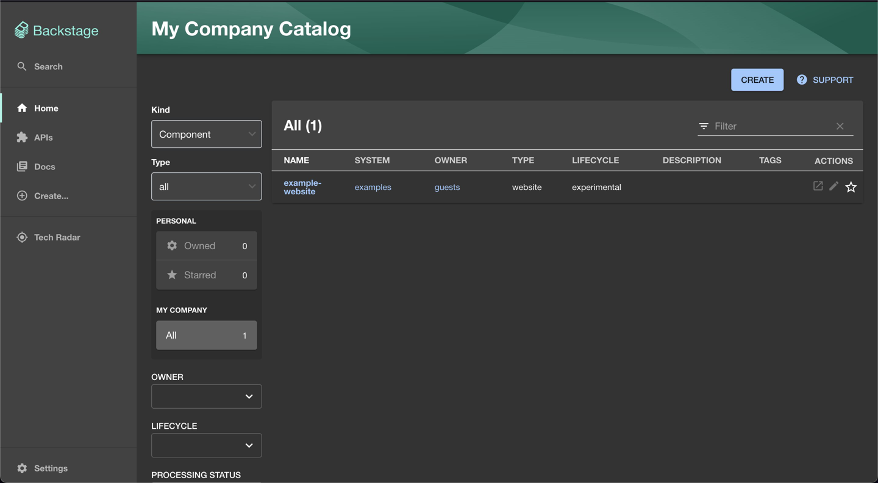
Task: Open Search from the sidebar
Action: (x=47, y=67)
